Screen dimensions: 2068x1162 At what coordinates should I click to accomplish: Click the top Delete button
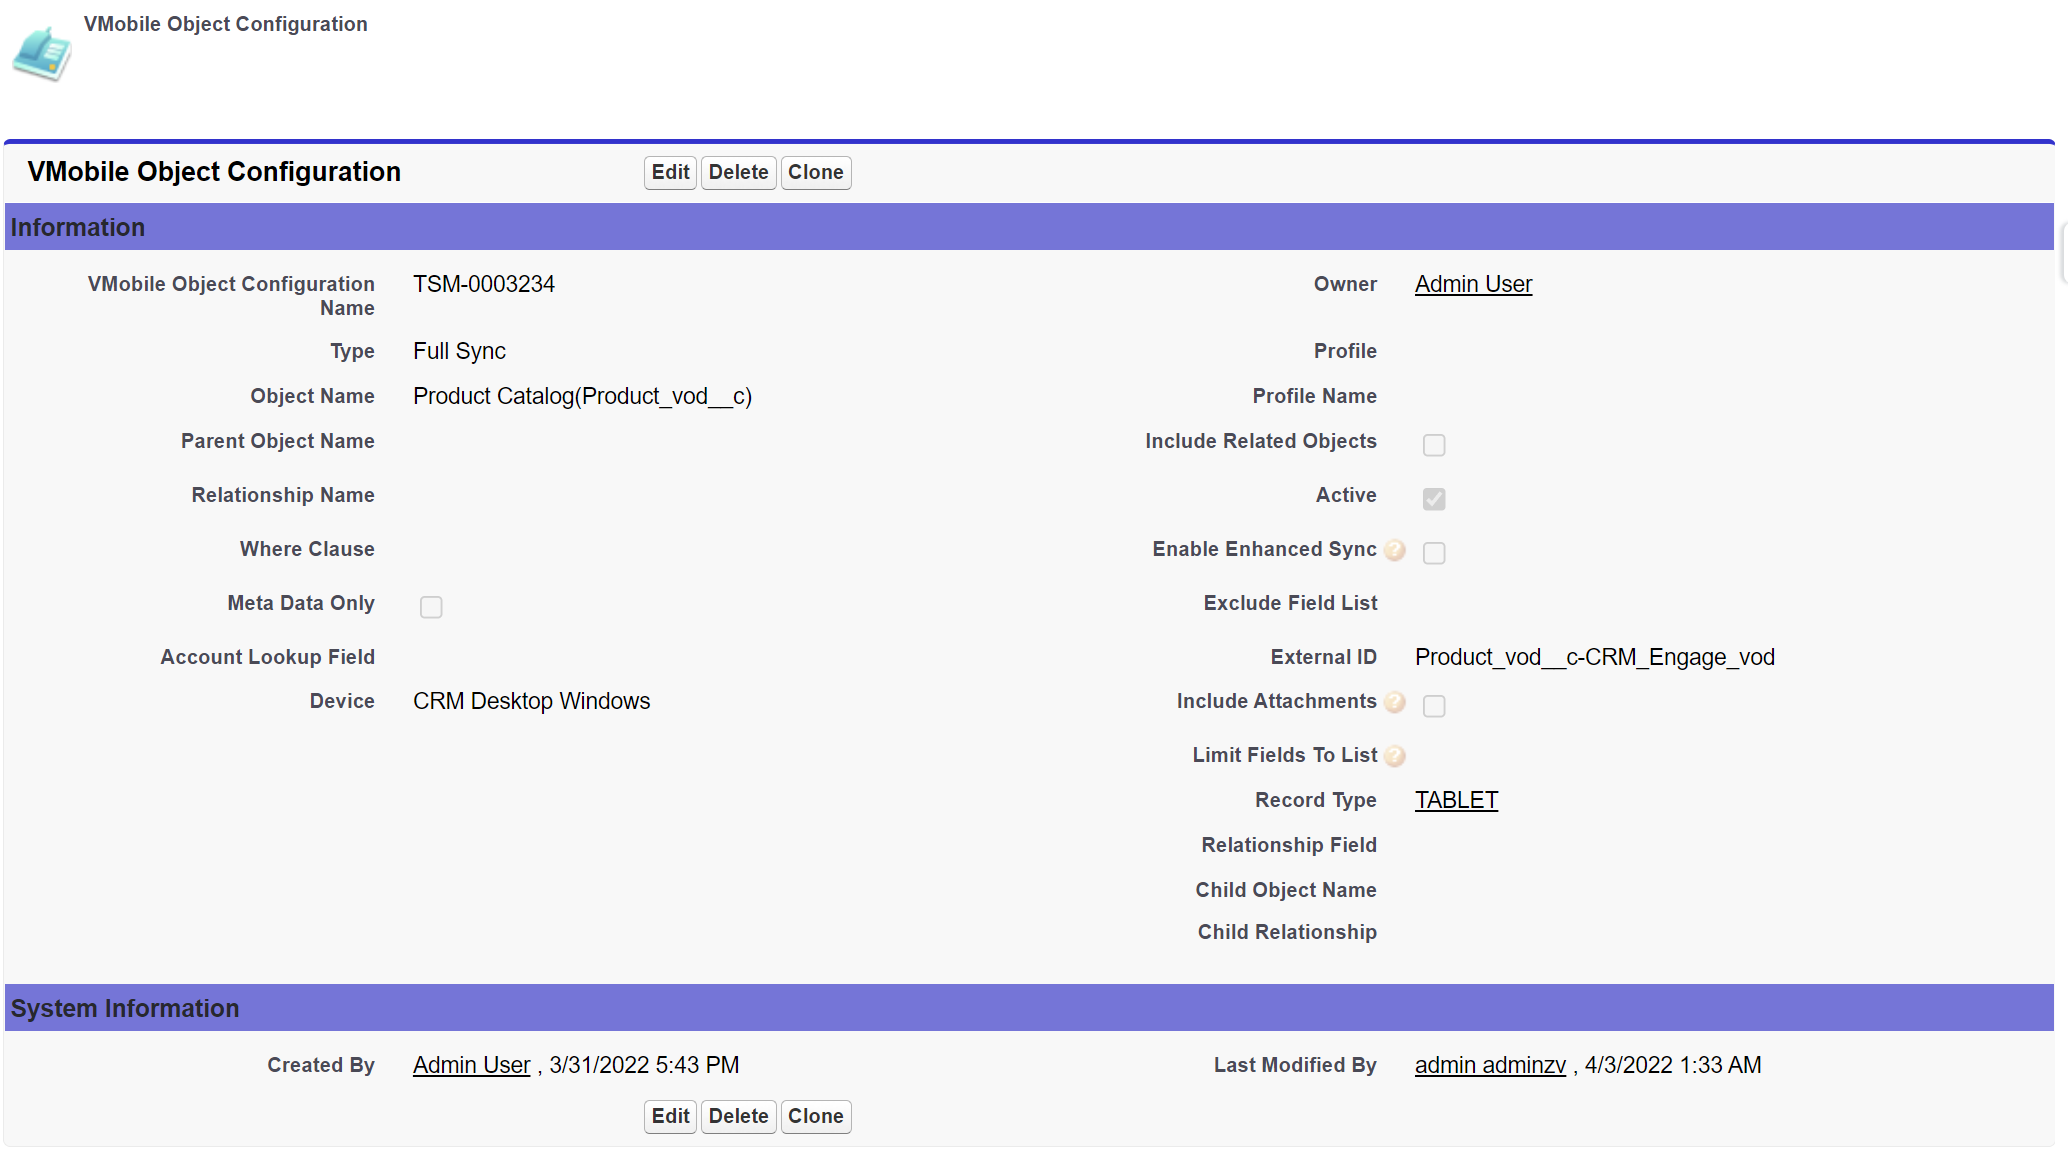(x=738, y=172)
